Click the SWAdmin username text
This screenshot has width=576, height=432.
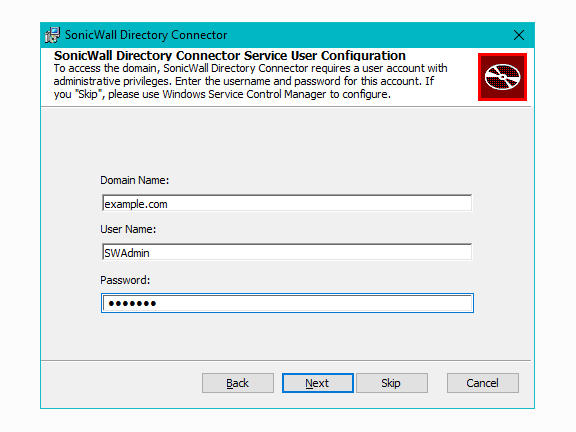127,253
